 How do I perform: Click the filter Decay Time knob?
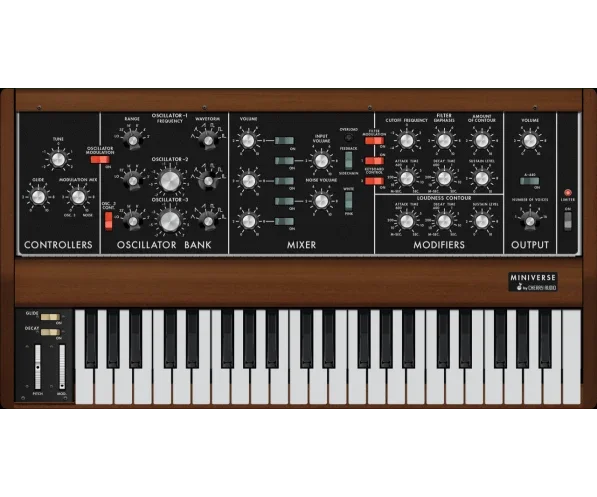[444, 178]
